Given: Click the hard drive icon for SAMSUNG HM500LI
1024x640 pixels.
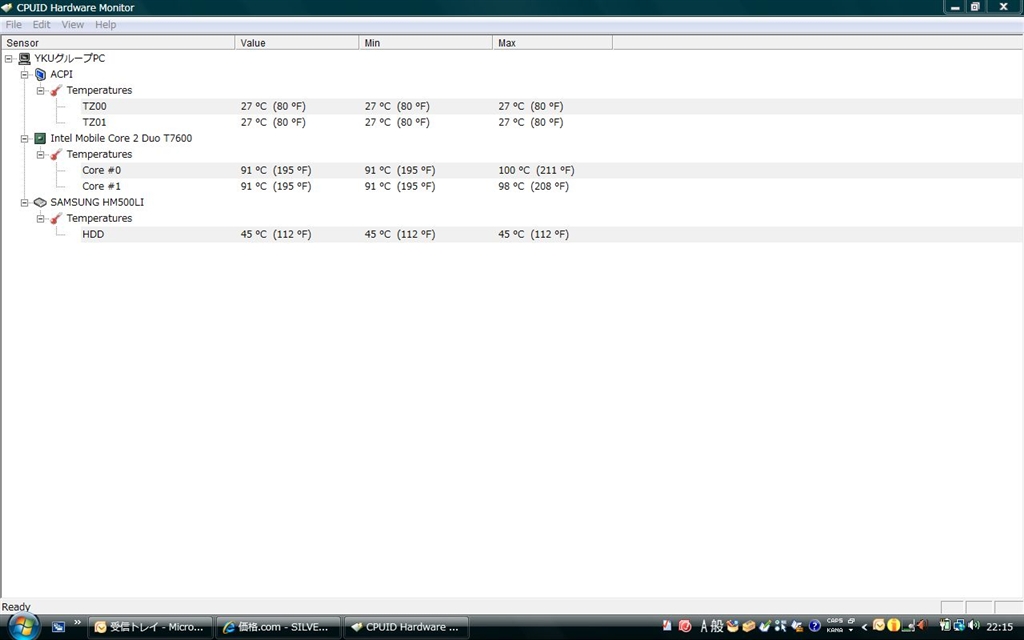Looking at the screenshot, I should [40, 202].
